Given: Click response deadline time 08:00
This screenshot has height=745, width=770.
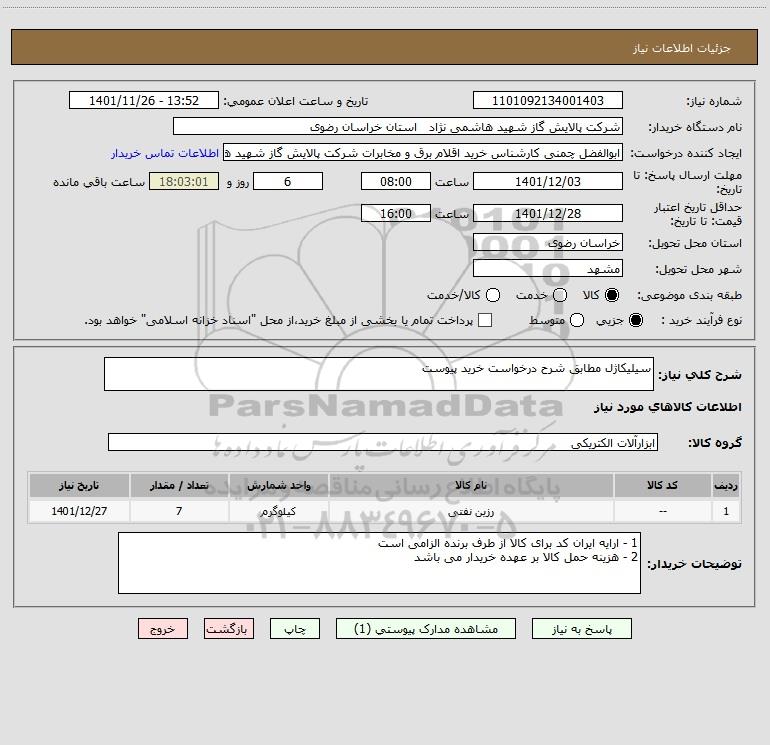Looking at the screenshot, I should 396,181.
